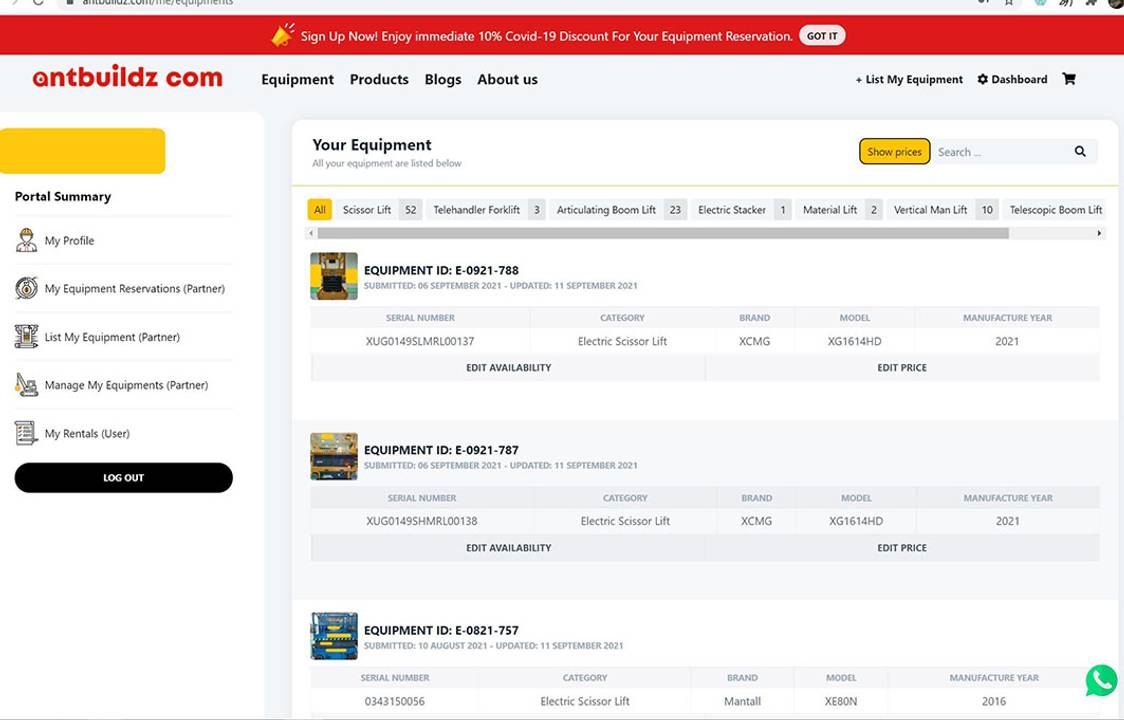Toggle the Show prices button

tap(894, 152)
